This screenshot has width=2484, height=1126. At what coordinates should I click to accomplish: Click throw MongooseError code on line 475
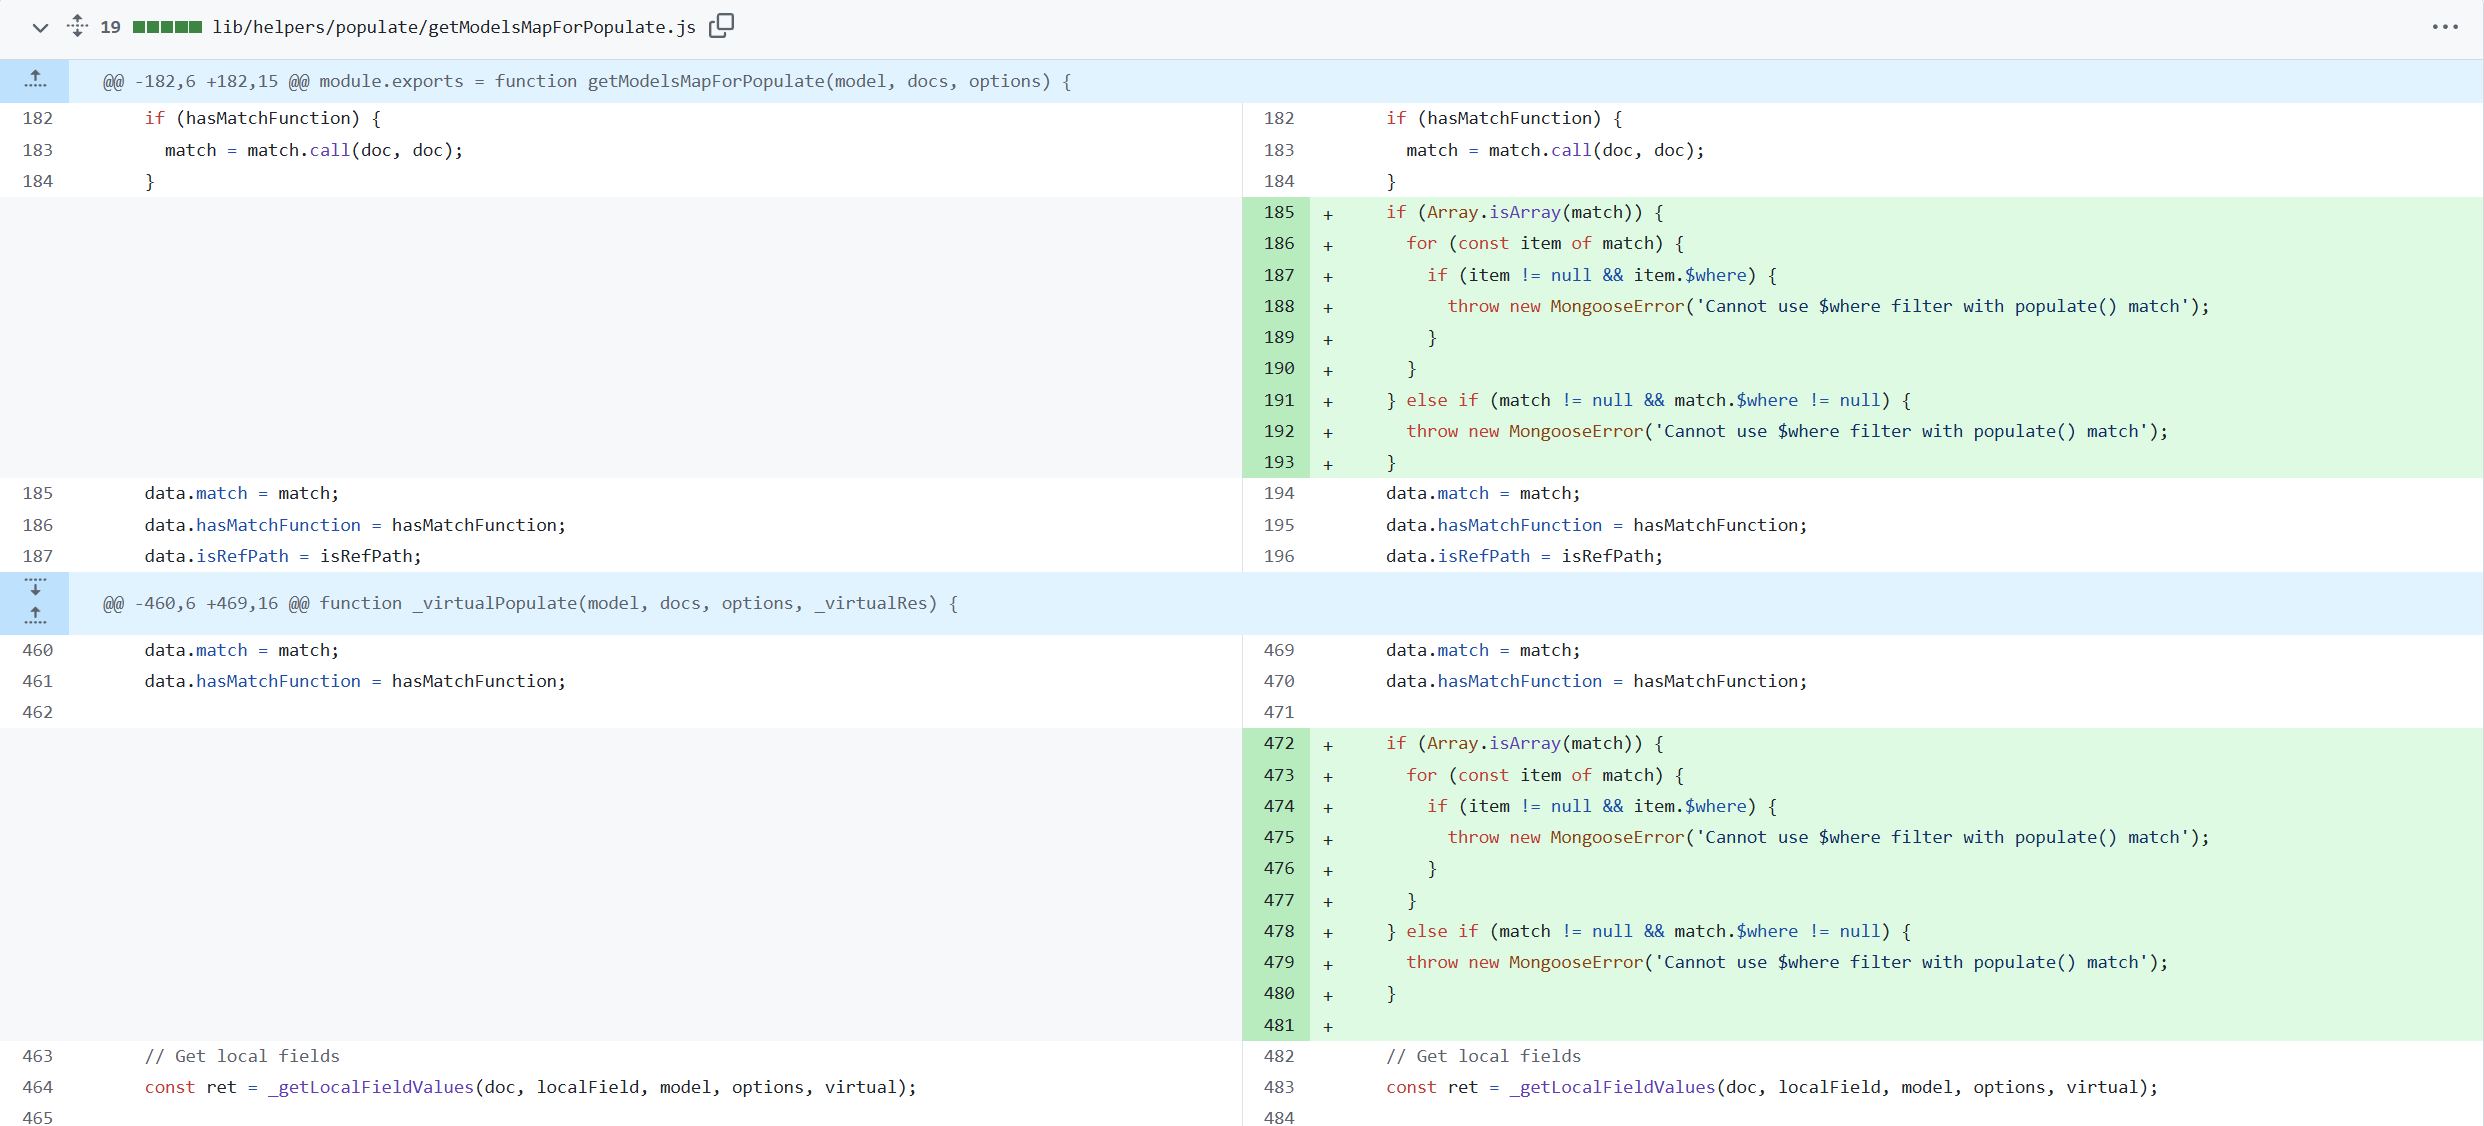point(1828,837)
